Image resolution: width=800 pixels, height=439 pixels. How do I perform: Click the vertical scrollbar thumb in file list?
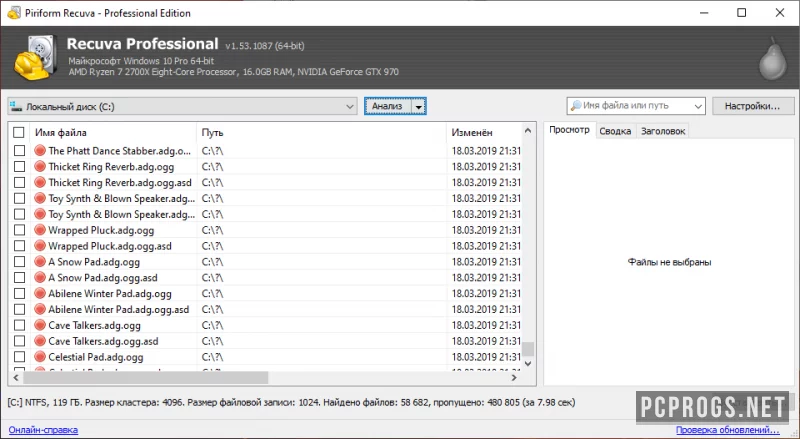point(528,349)
